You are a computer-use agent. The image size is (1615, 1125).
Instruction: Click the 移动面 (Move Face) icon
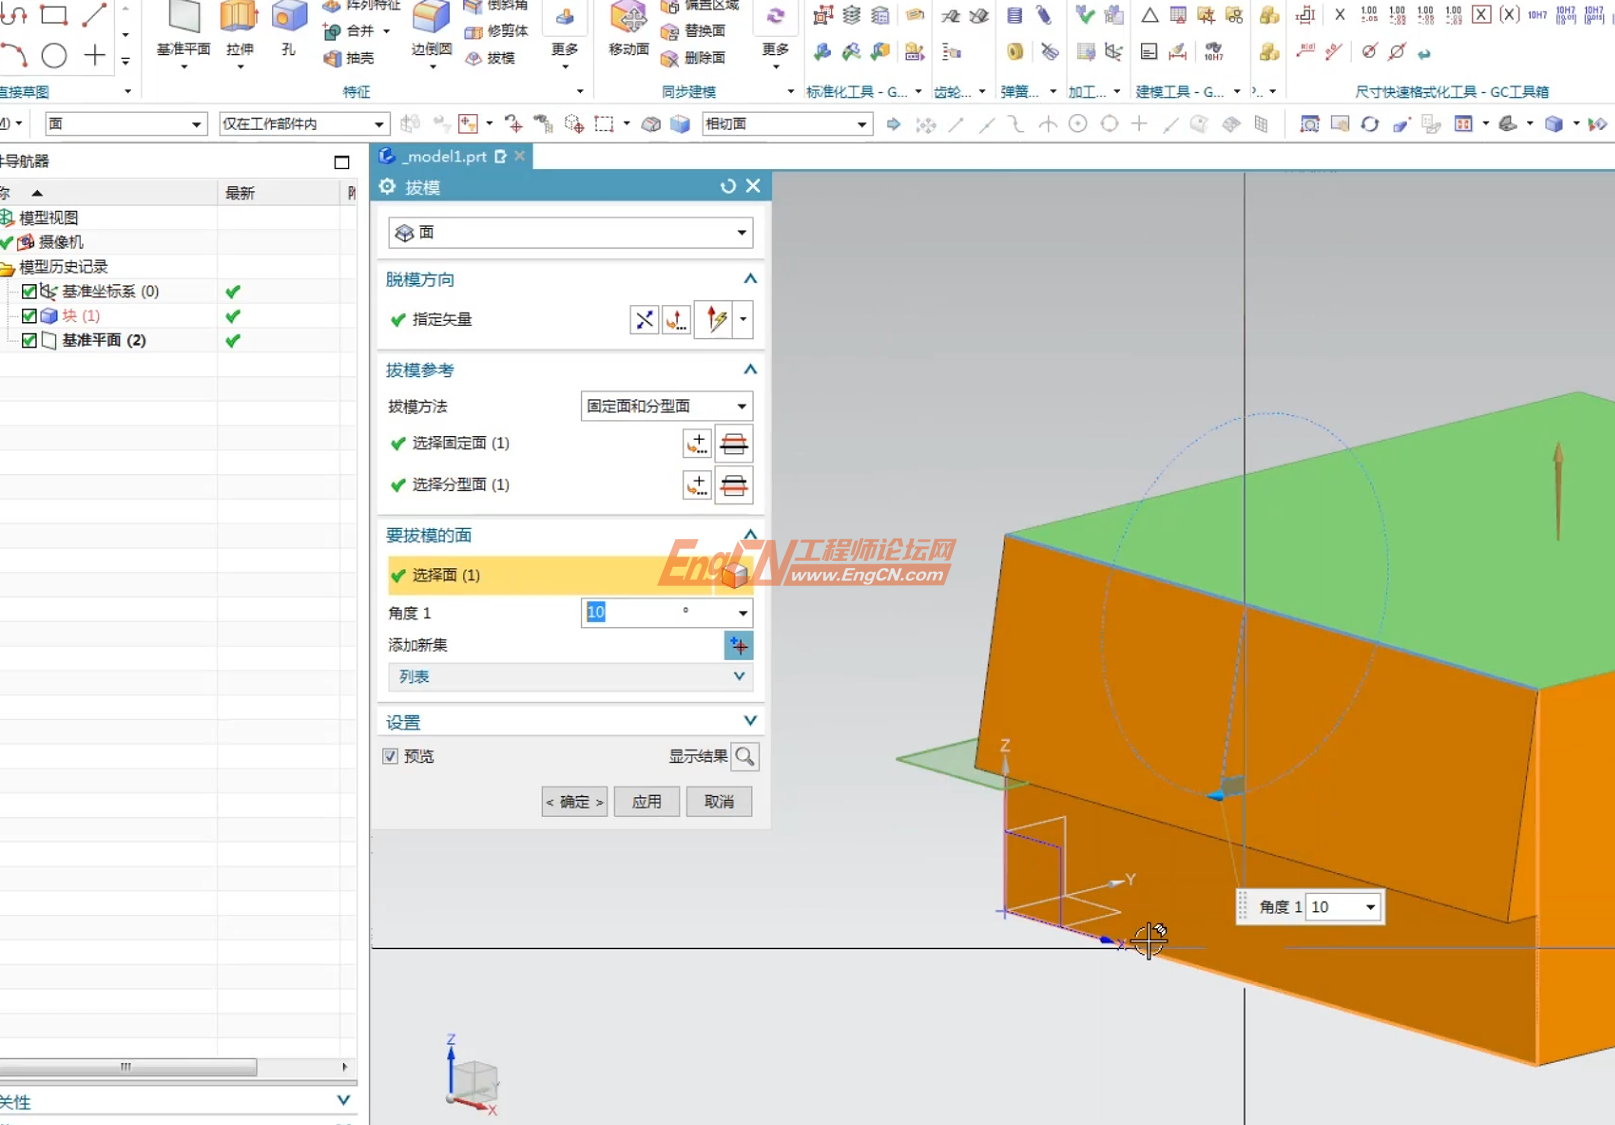coord(628,18)
